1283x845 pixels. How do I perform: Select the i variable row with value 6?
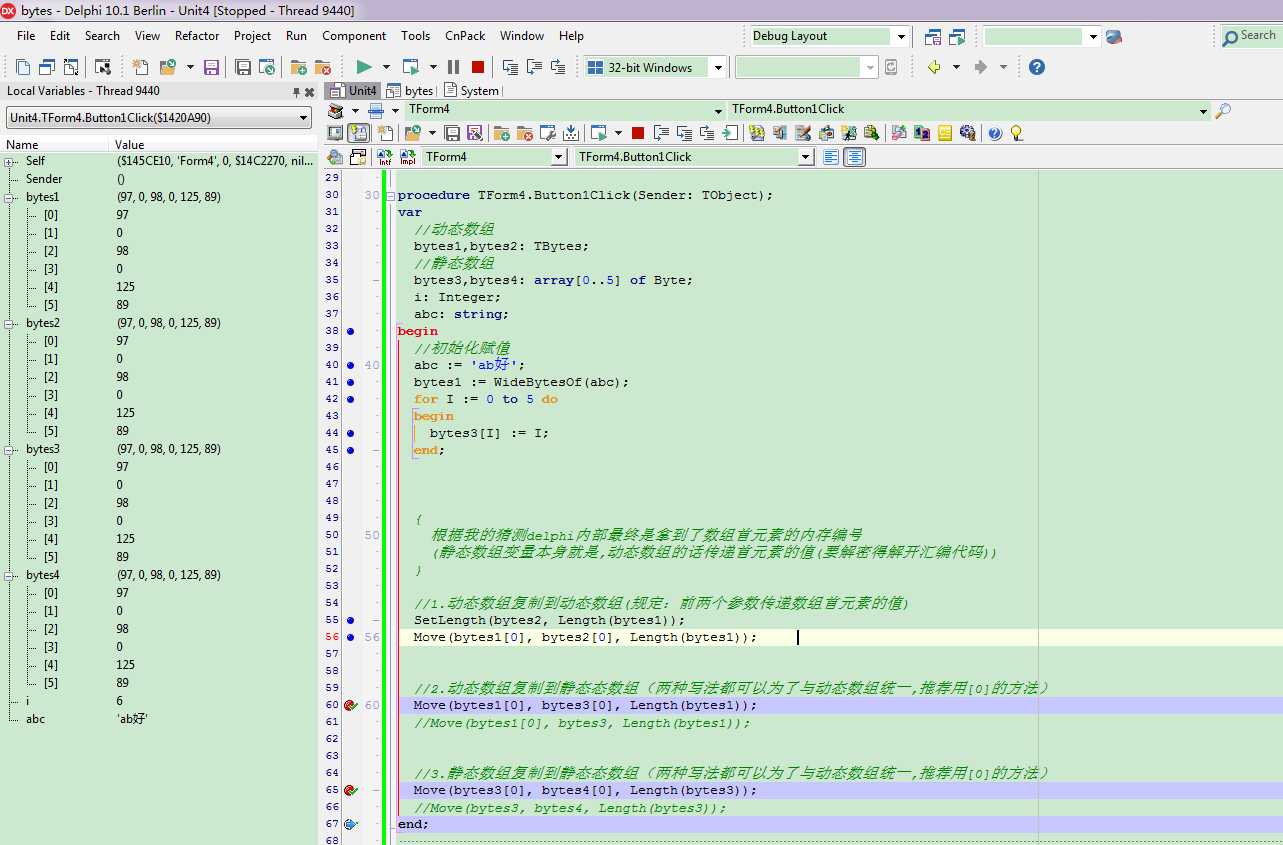[159, 701]
